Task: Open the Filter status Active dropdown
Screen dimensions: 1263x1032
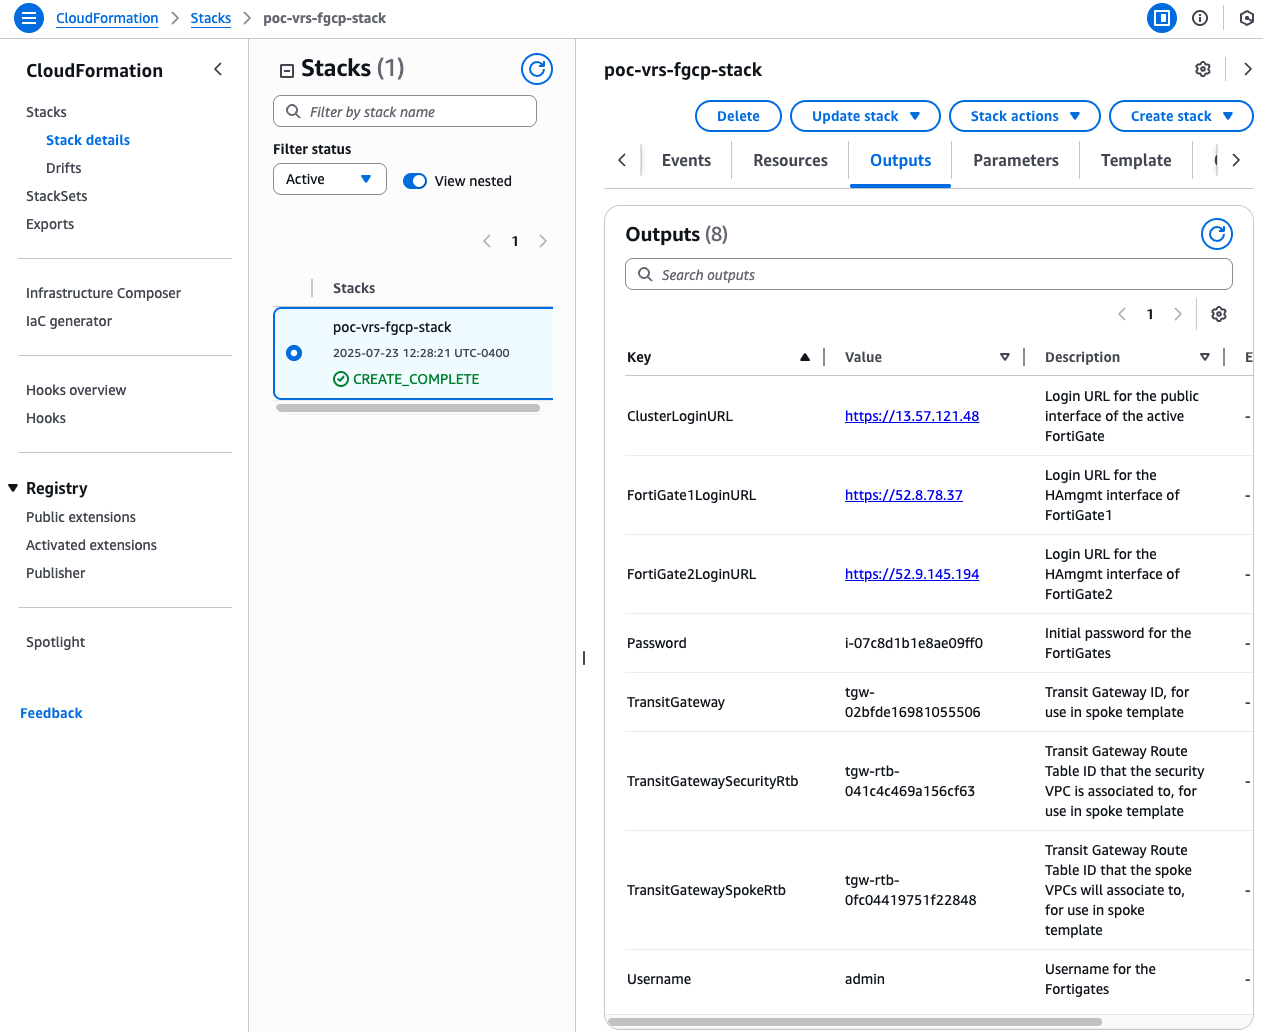Action: (330, 179)
